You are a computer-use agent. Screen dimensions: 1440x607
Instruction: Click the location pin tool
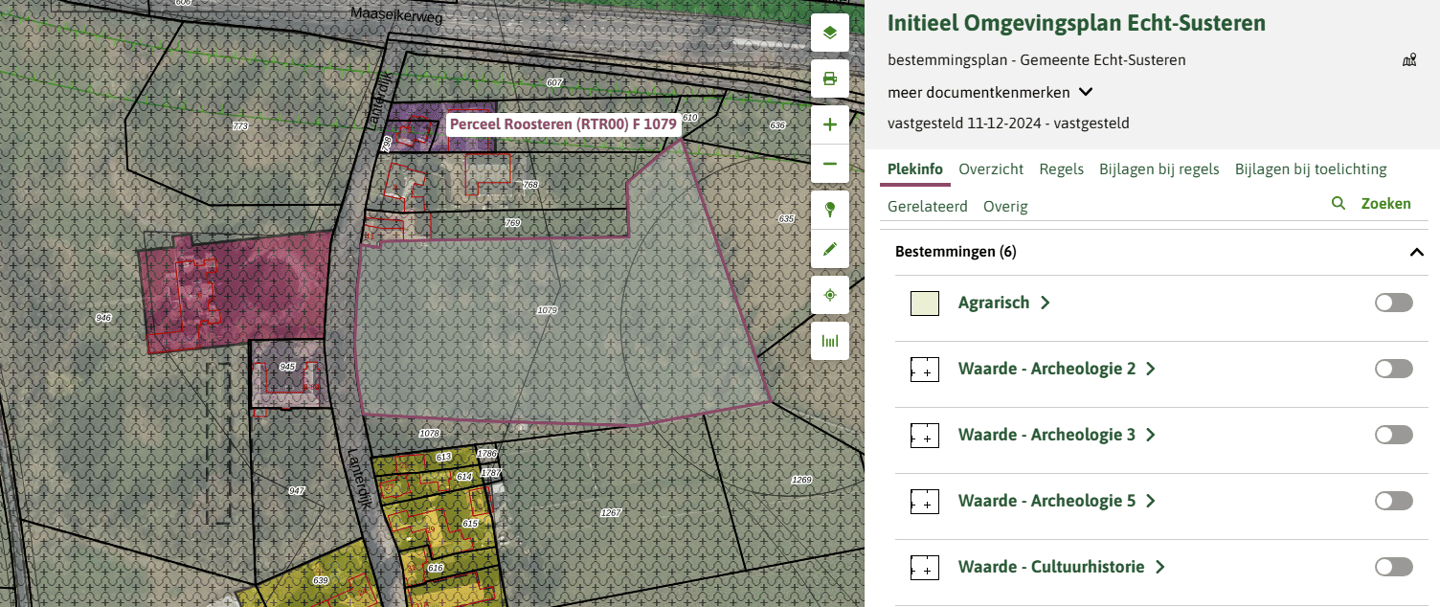[829, 210]
